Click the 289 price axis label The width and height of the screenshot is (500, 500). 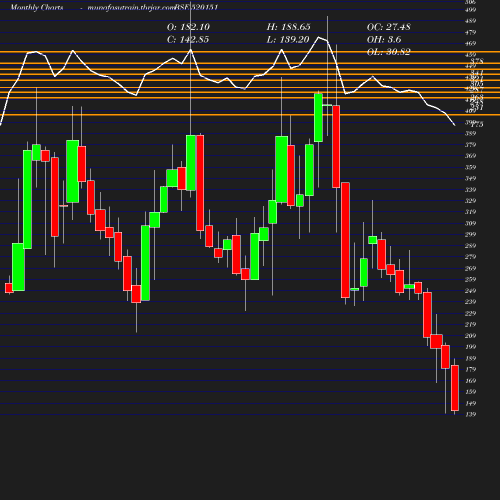[x=470, y=246]
